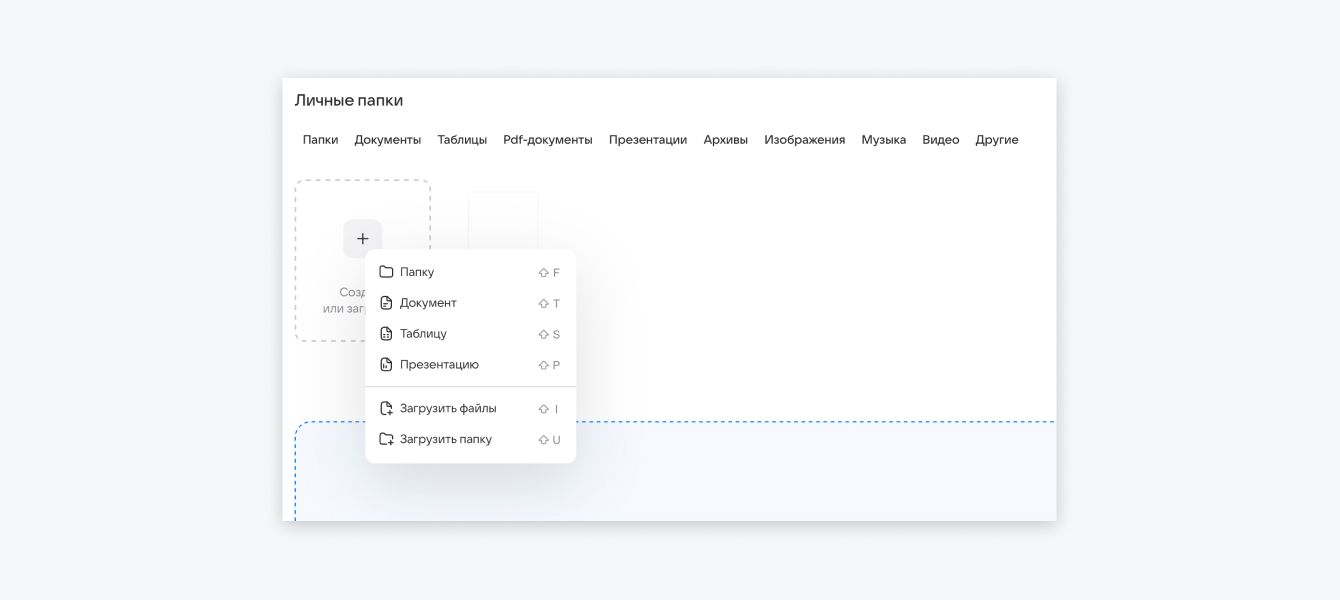Show the Презентации tab

click(647, 140)
